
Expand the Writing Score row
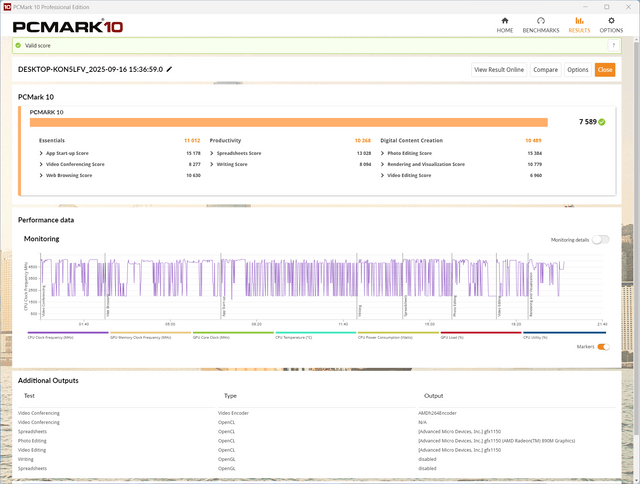pyautogui.click(x=212, y=164)
